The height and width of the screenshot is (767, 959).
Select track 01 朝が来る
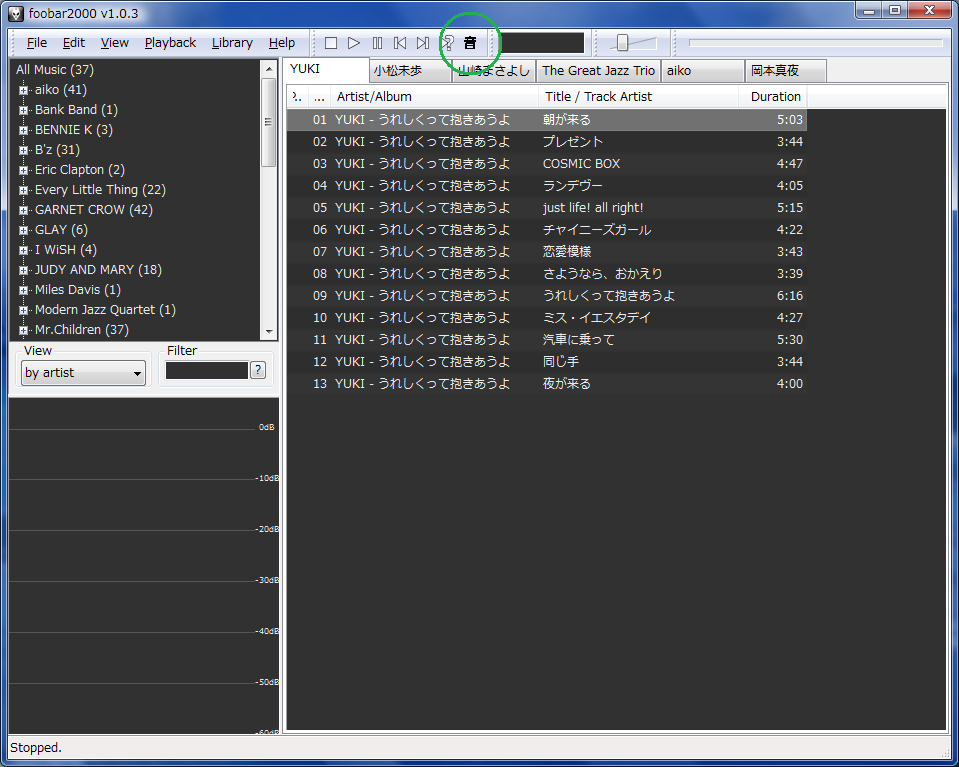tap(547, 120)
